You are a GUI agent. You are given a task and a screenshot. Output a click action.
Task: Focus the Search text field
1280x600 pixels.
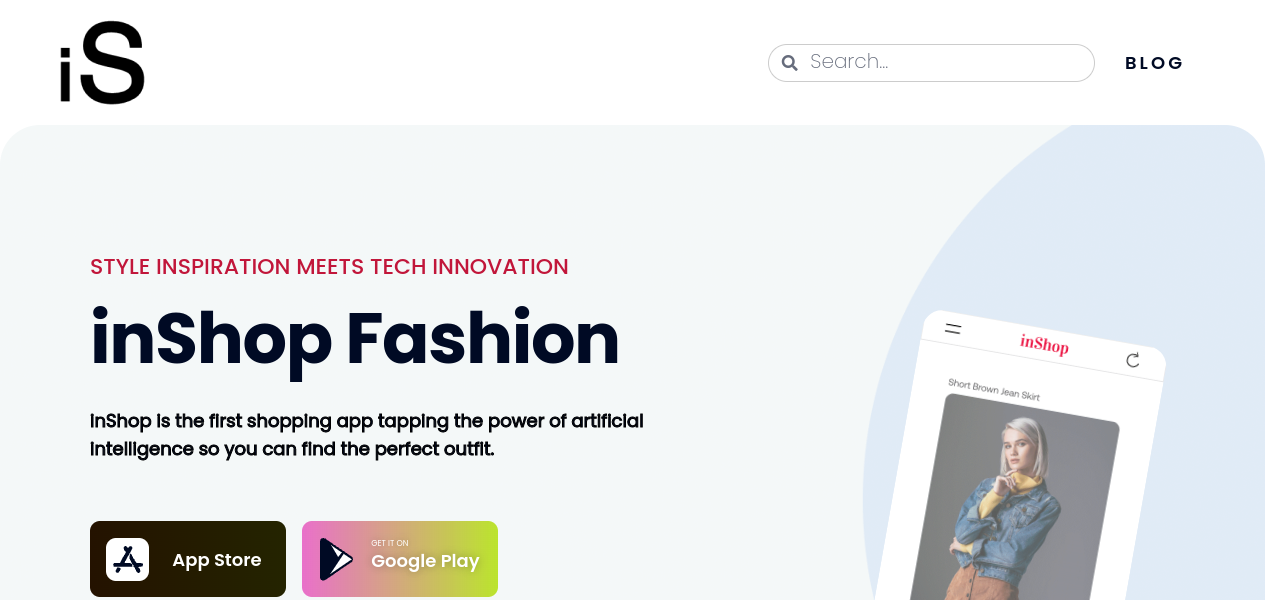pos(945,63)
